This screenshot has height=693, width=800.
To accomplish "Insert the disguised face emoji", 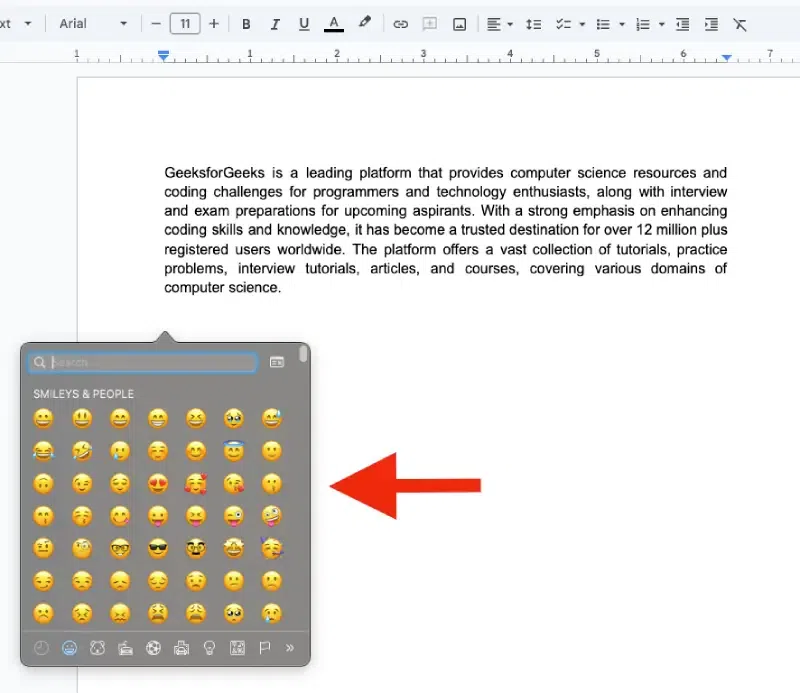I will tap(196, 549).
